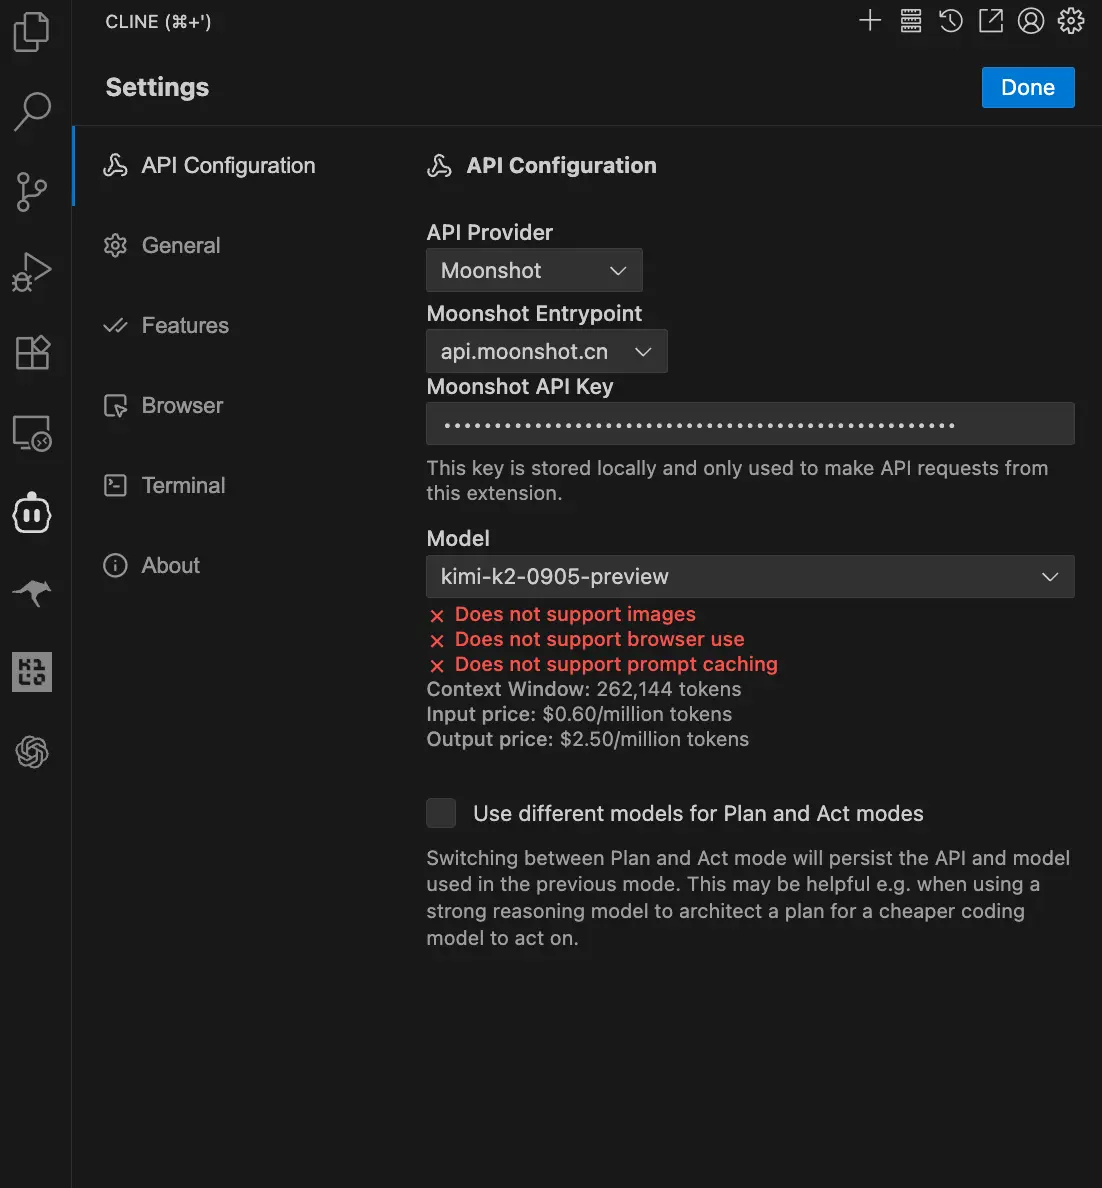Open the Model kimi-k2-0905-preview dropdown
1102x1188 pixels.
[x=750, y=577]
